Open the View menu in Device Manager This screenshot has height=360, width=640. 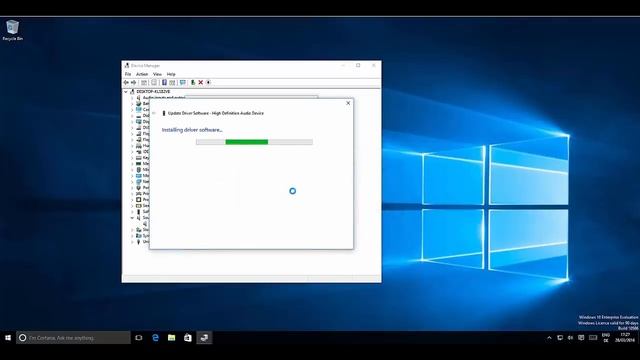pyautogui.click(x=157, y=74)
